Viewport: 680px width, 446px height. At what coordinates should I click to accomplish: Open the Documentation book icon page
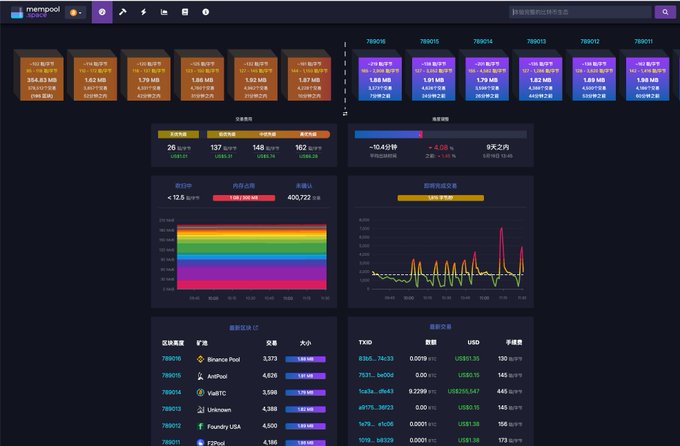pyautogui.click(x=185, y=12)
